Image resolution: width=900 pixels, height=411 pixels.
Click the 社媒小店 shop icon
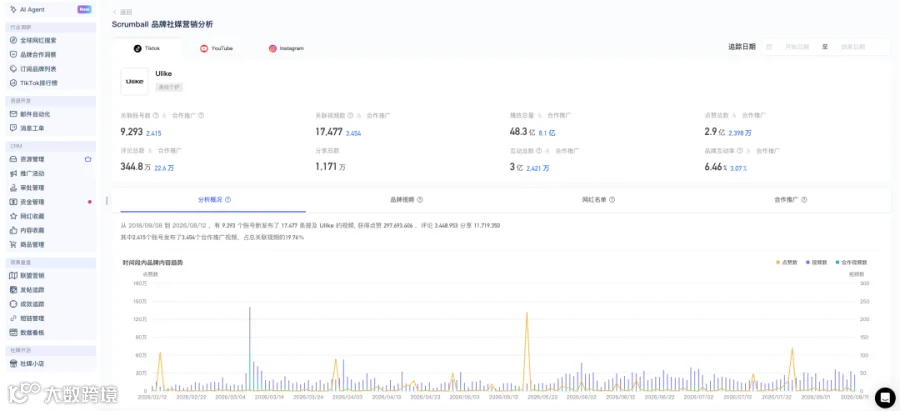(14, 363)
